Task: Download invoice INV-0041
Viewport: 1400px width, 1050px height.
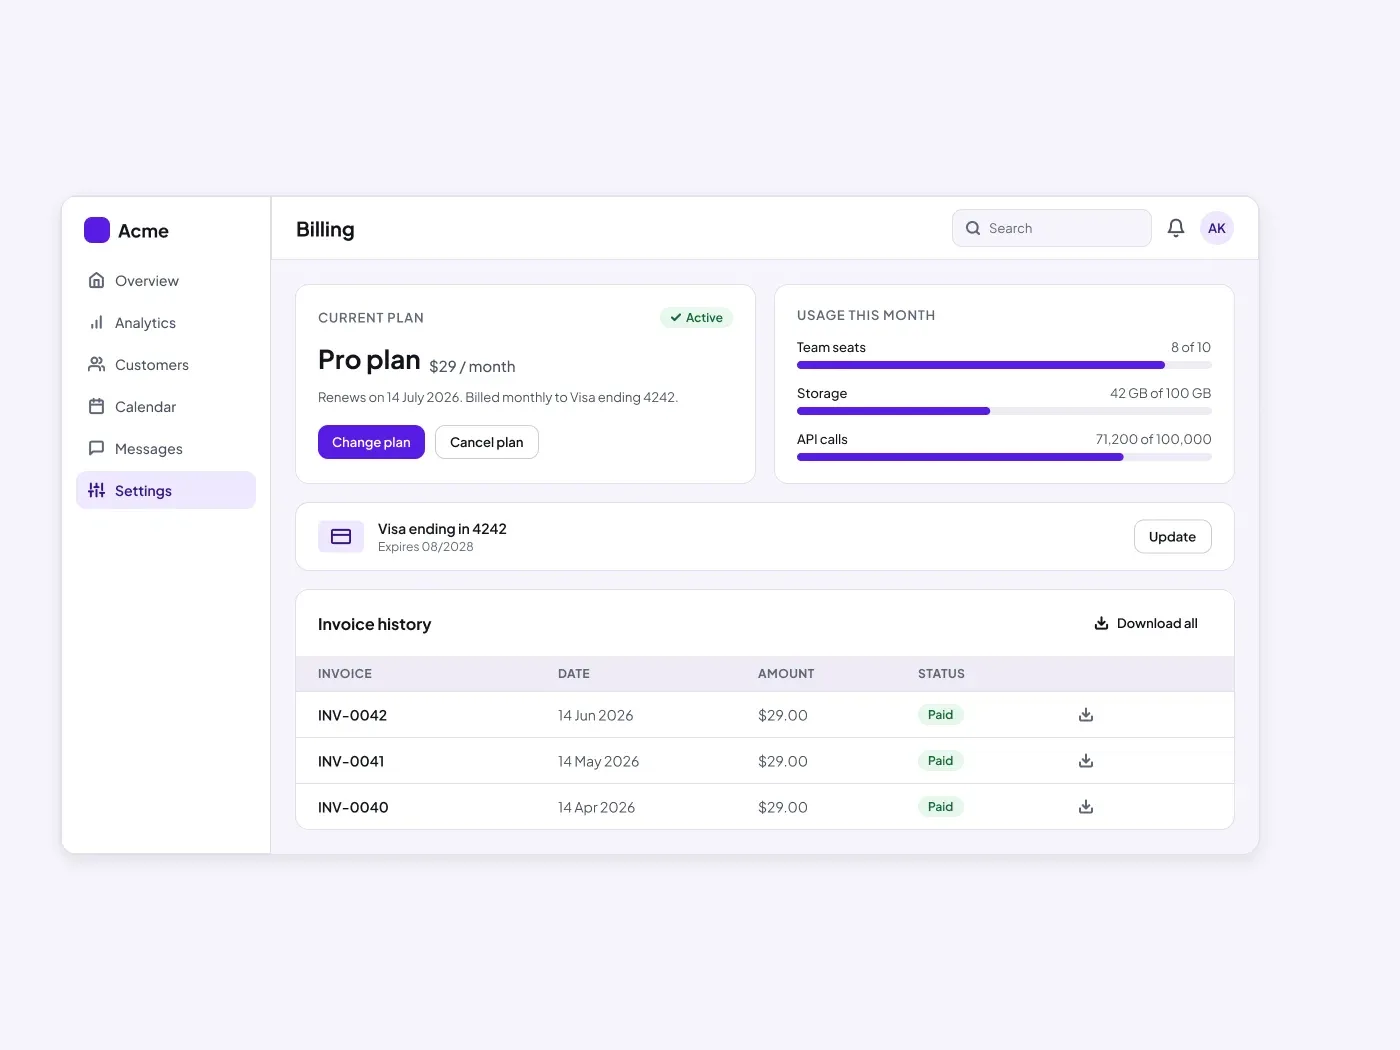Action: [1086, 761]
